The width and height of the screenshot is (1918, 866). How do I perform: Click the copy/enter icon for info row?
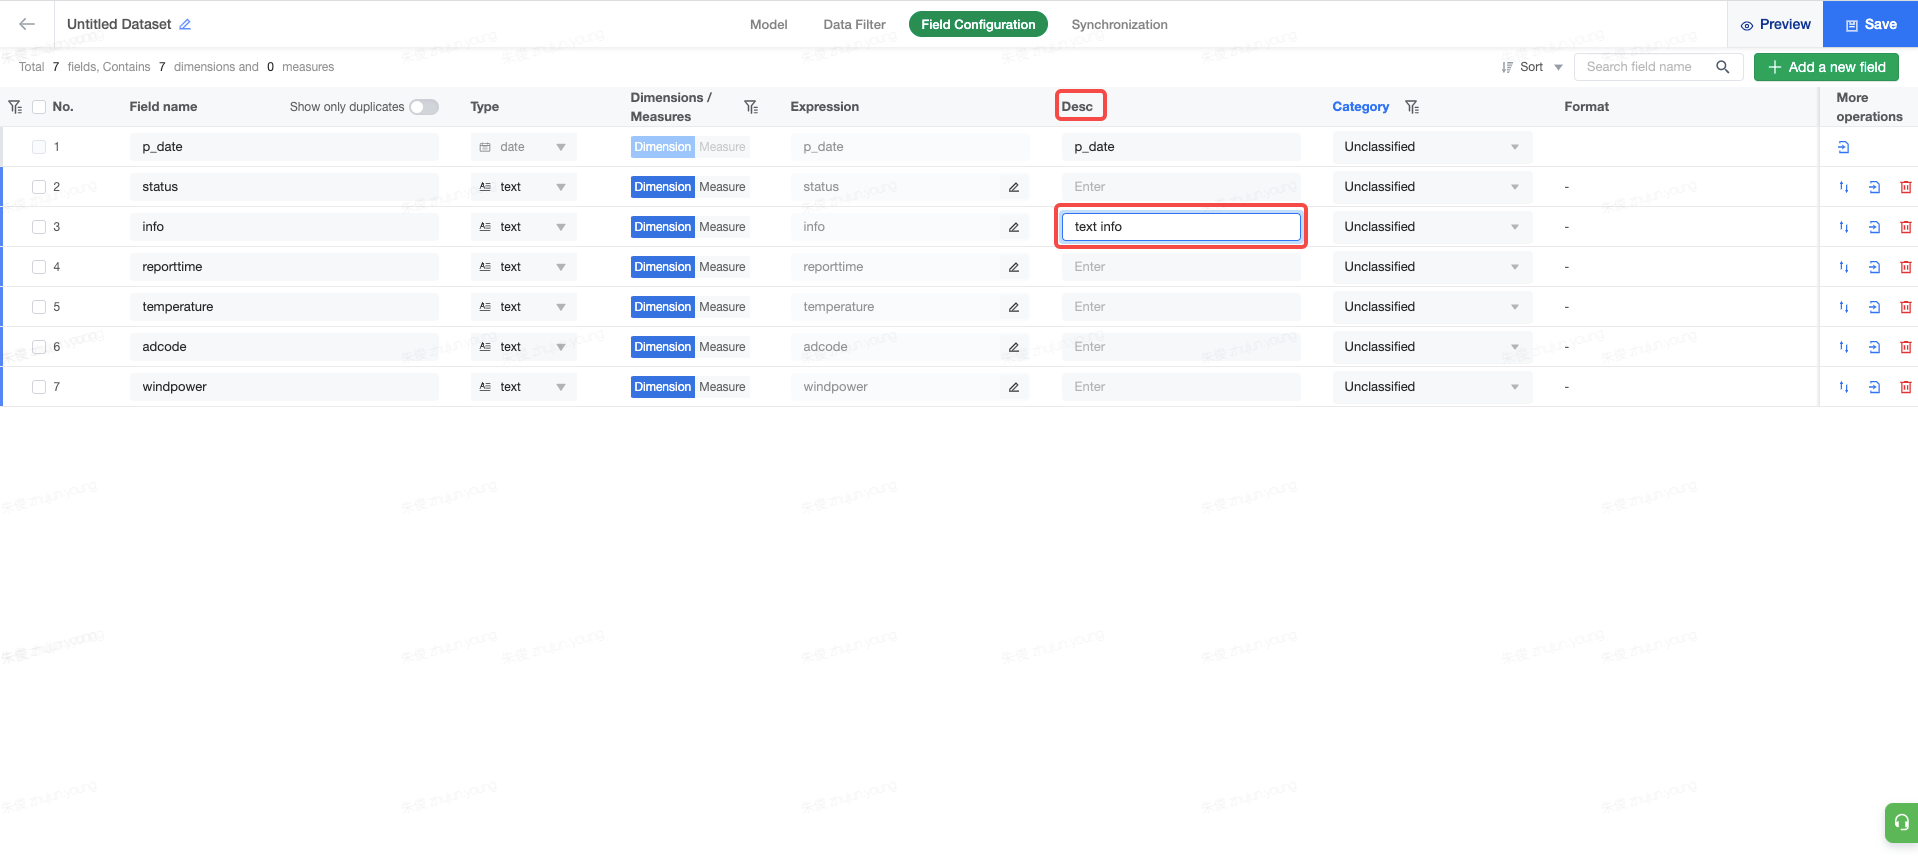tap(1875, 227)
